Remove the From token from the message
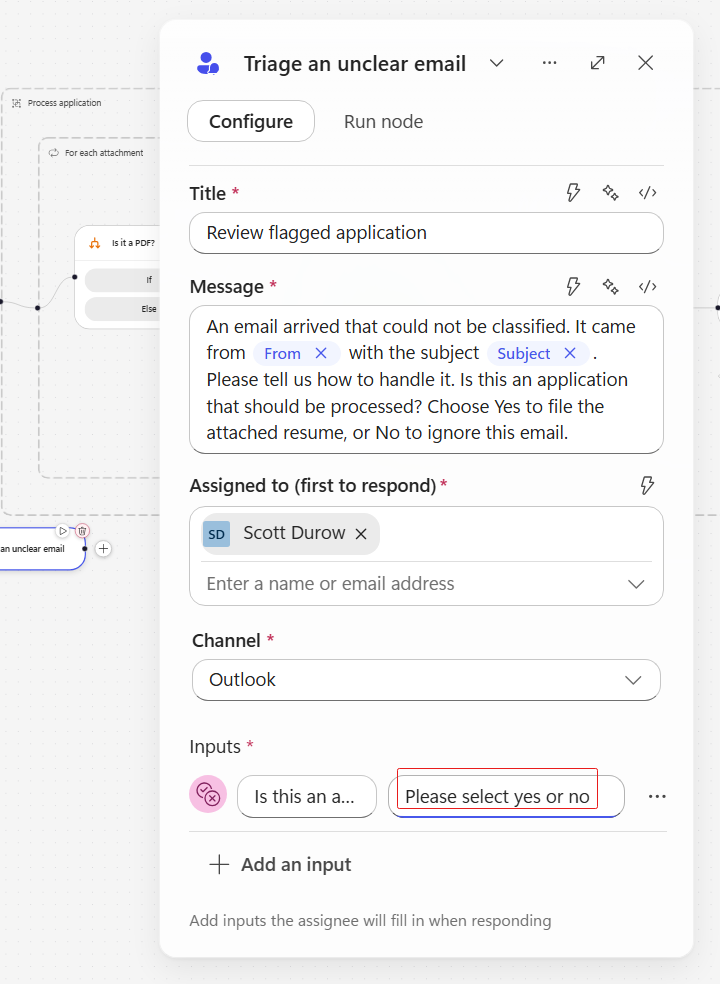720x984 pixels. point(321,353)
